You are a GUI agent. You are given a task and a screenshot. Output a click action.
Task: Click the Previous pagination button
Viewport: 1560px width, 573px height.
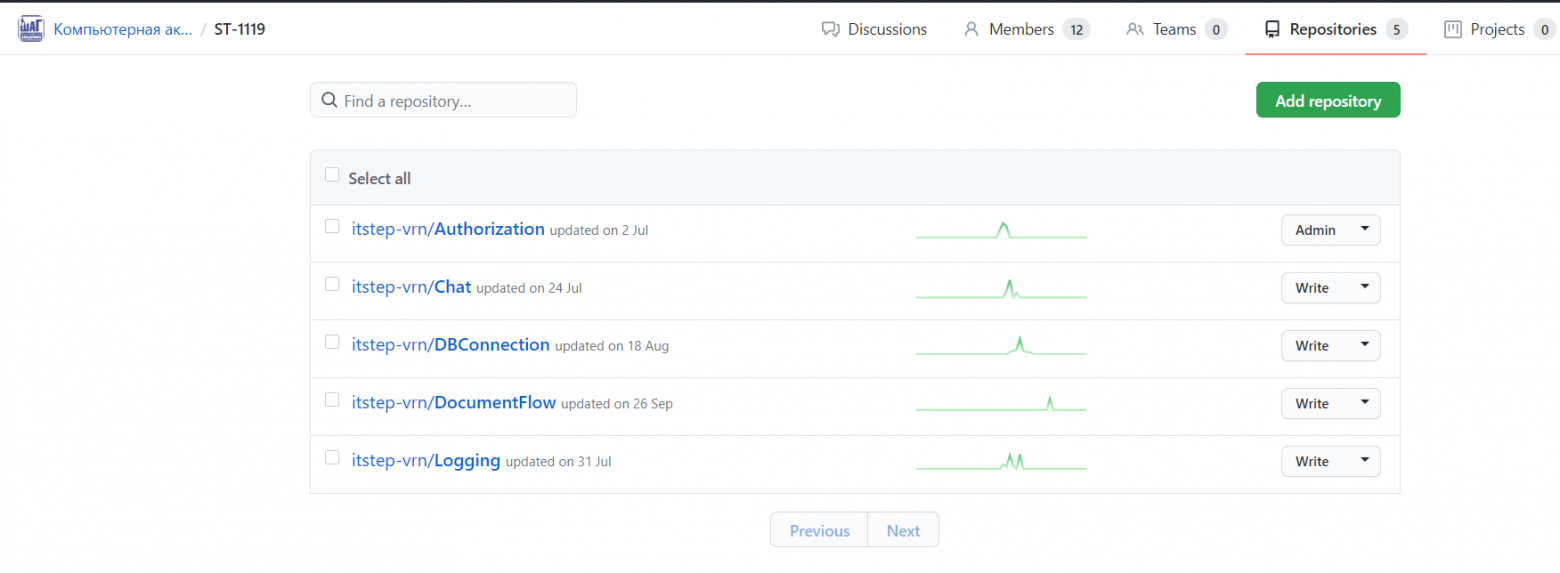819,530
